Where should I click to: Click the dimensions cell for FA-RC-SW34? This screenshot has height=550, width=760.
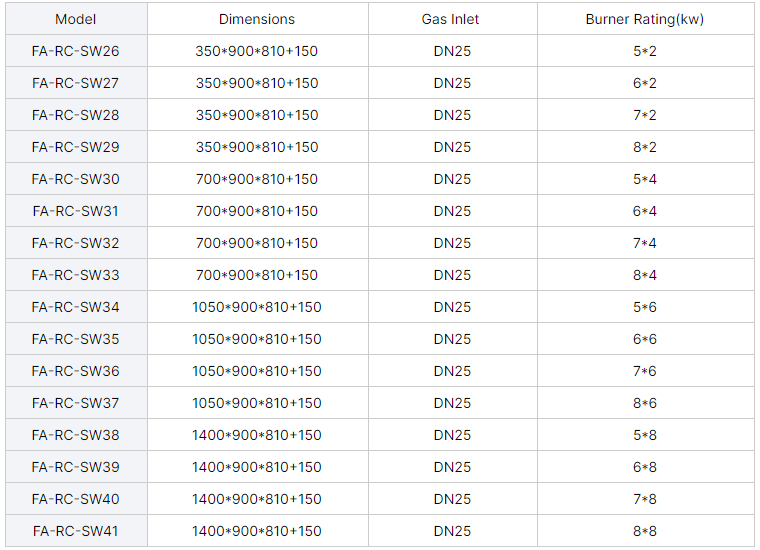click(257, 307)
